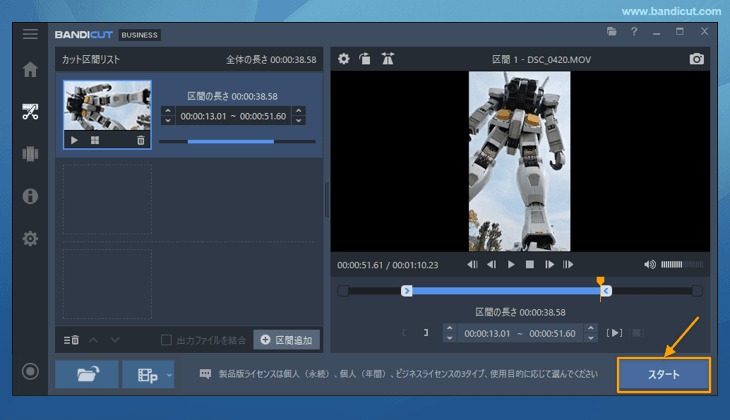The image size is (730, 420).
Task: Click the start time field in the segment list
Action: tap(203, 116)
